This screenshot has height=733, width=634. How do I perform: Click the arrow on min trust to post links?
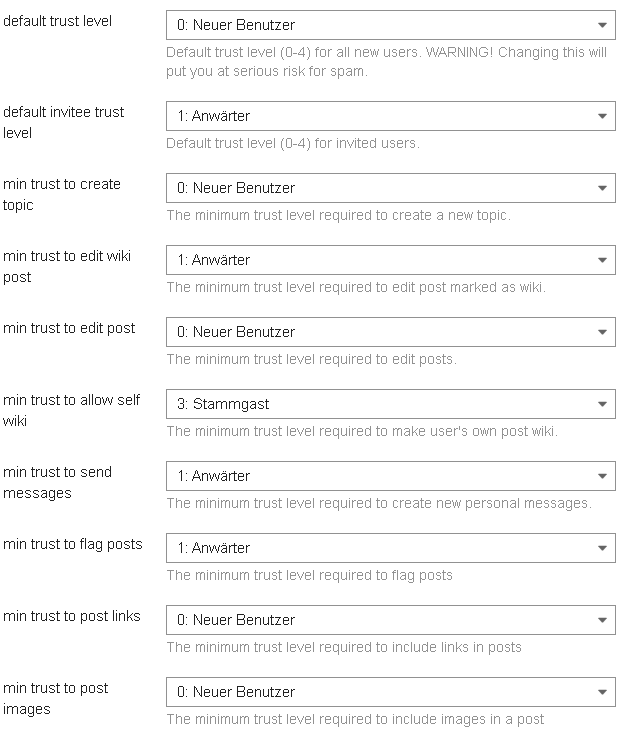click(602, 620)
